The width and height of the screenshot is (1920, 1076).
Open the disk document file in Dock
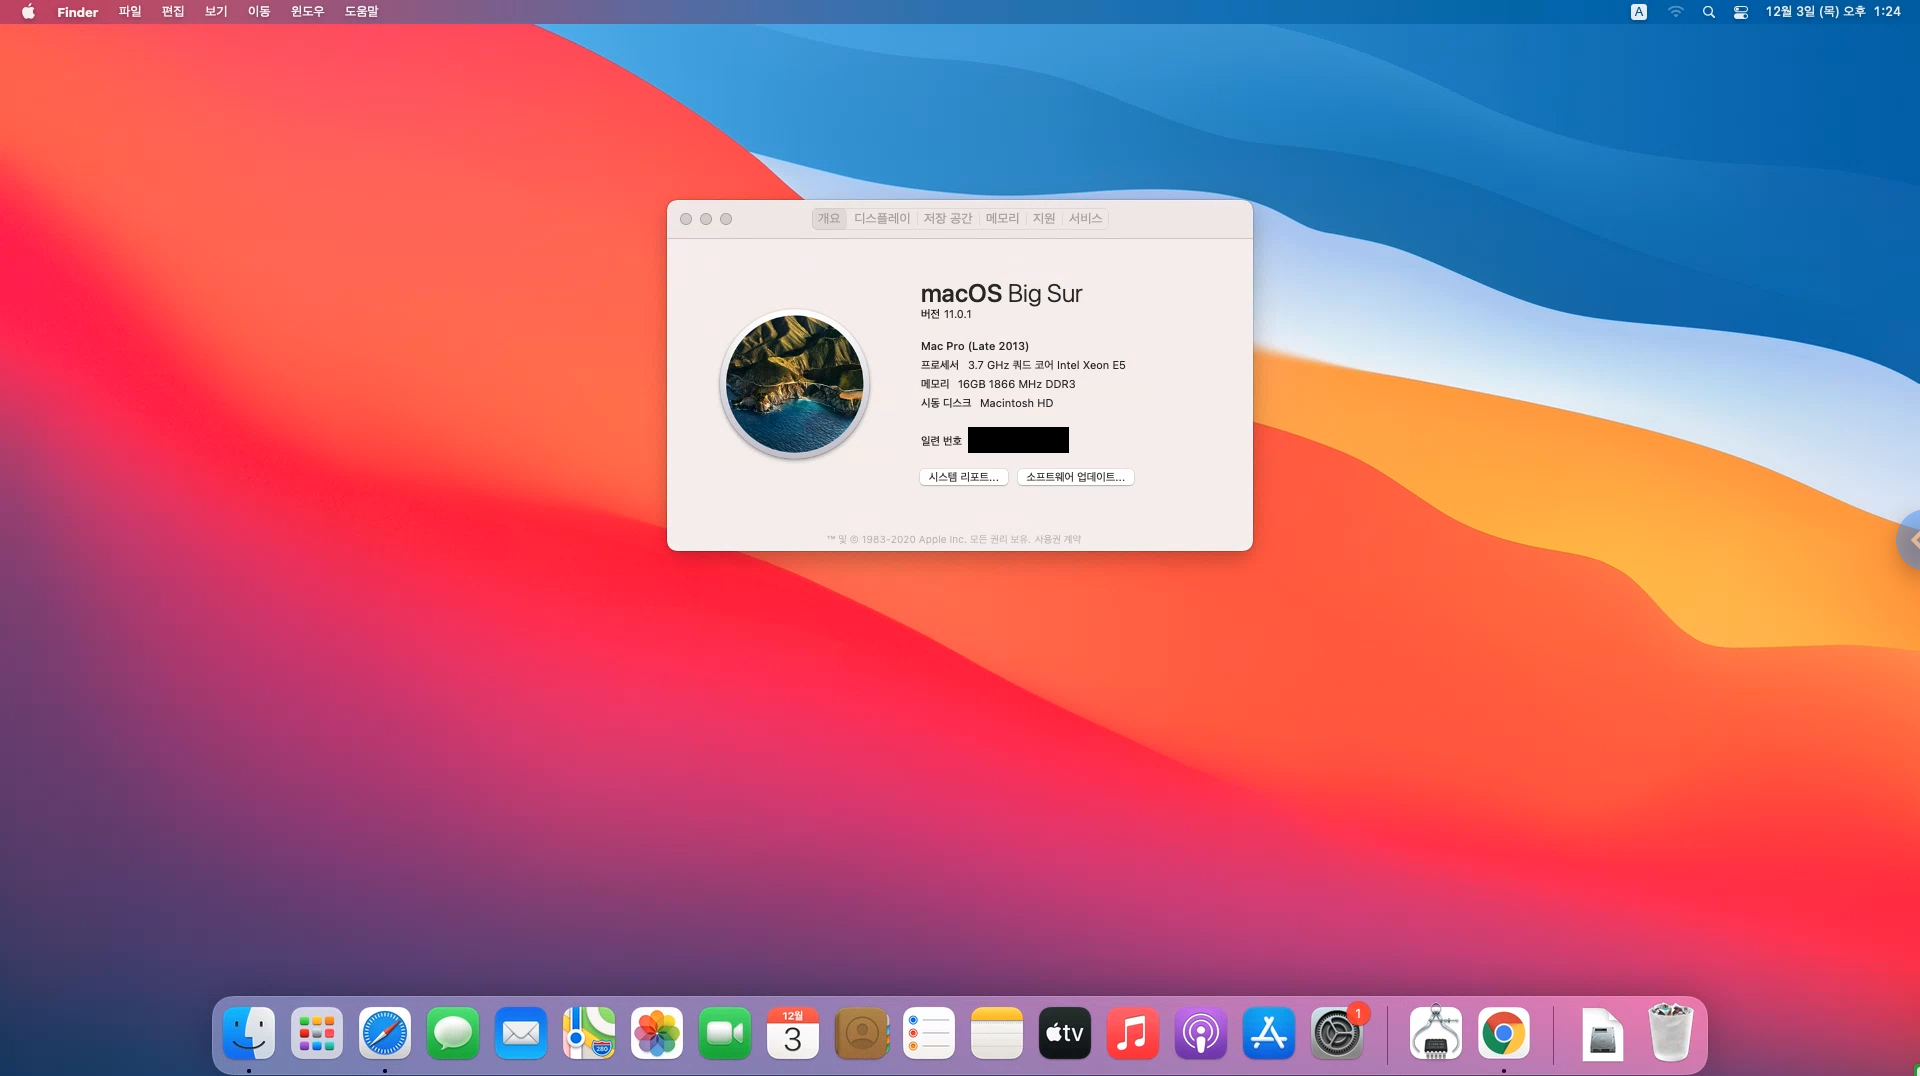point(1603,1033)
